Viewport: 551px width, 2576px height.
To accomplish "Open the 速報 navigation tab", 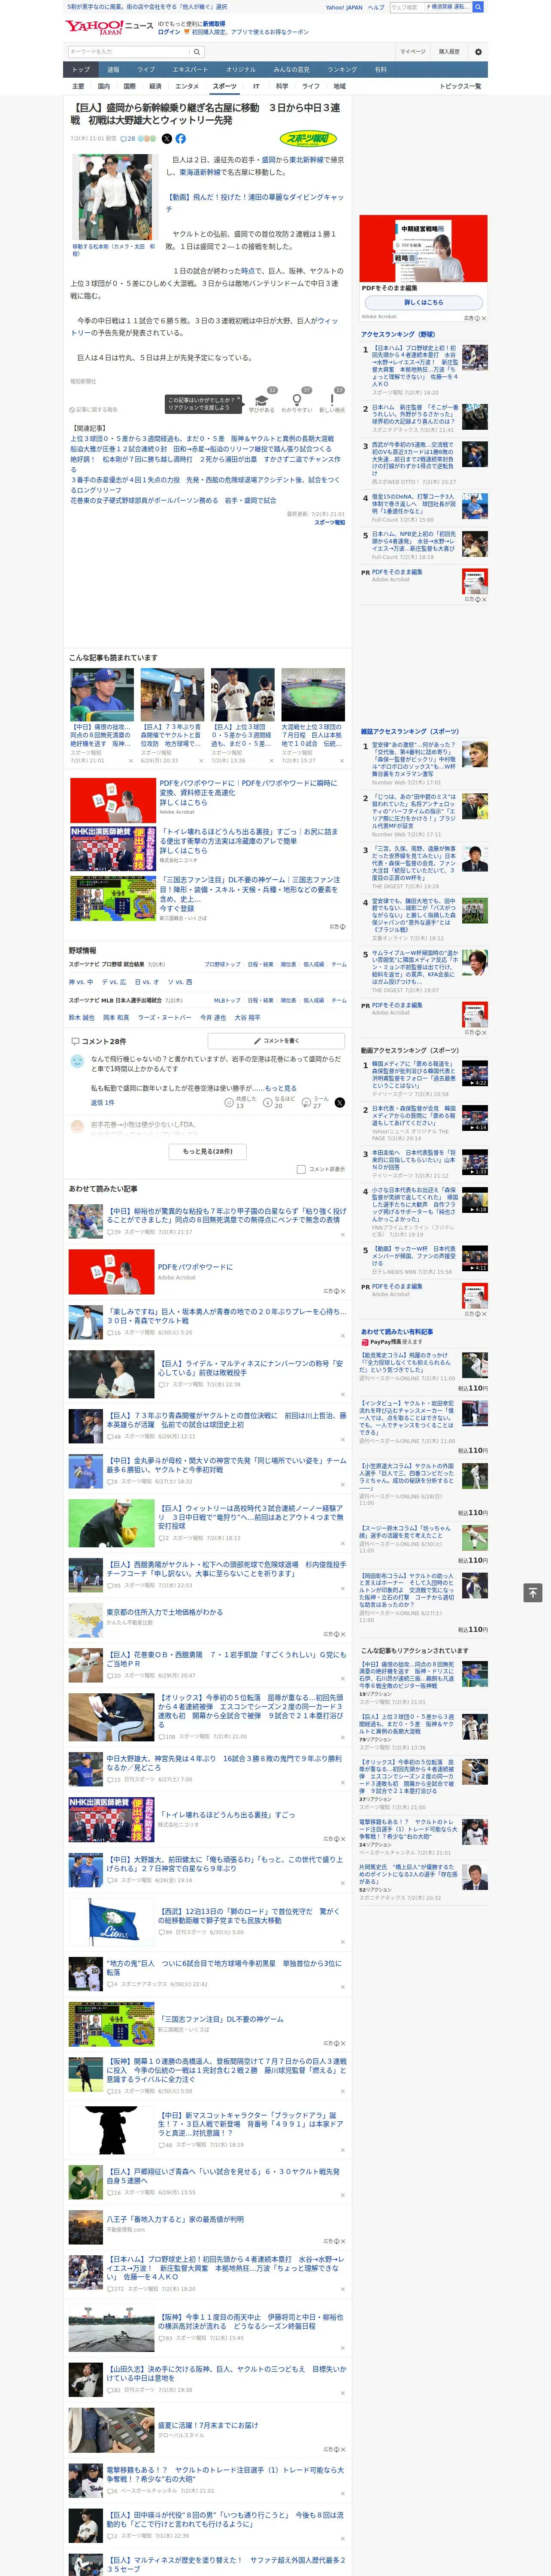I will (113, 69).
